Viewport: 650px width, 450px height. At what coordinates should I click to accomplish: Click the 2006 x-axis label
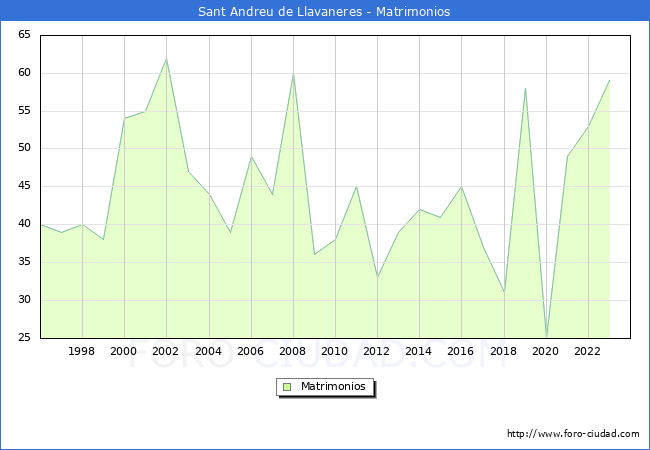[251, 351]
